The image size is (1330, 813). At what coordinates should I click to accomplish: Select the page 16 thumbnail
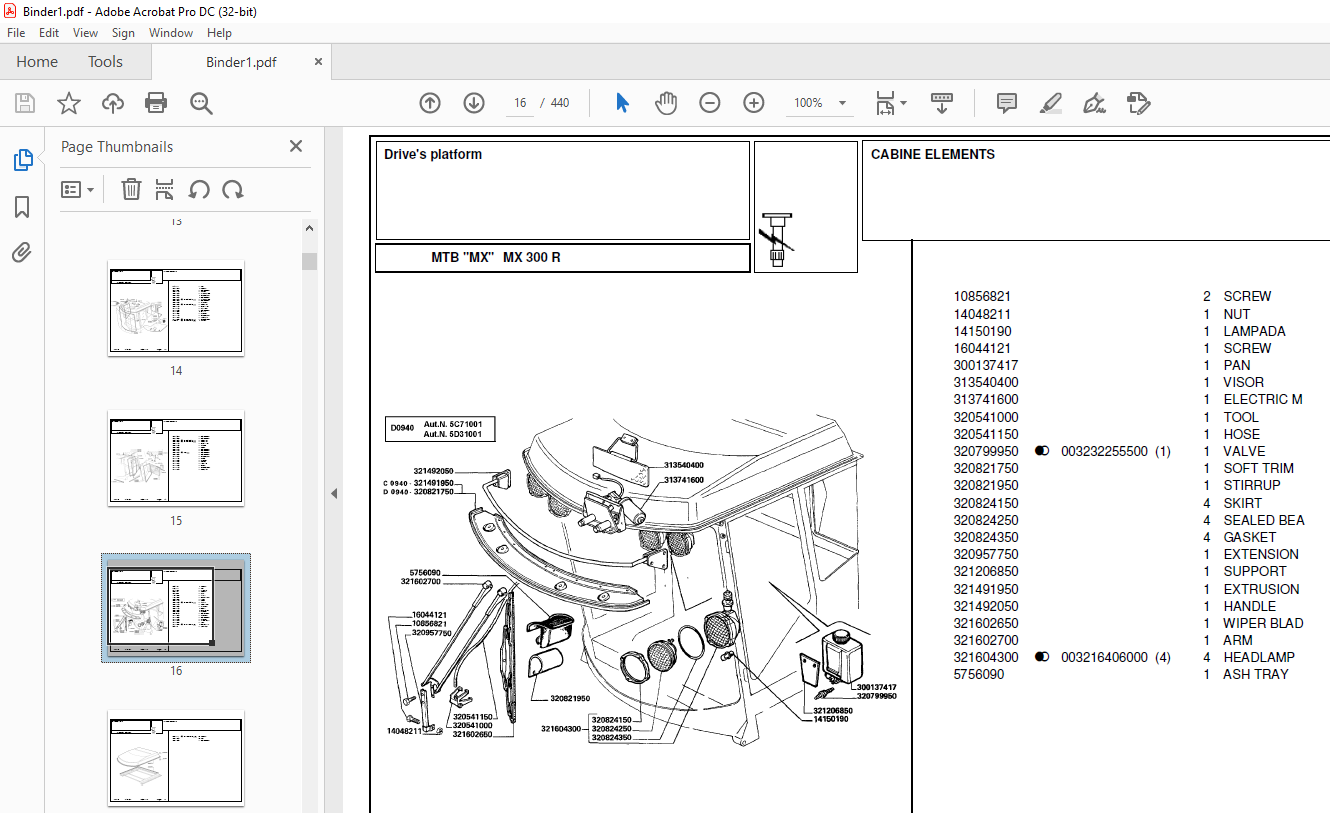click(176, 608)
